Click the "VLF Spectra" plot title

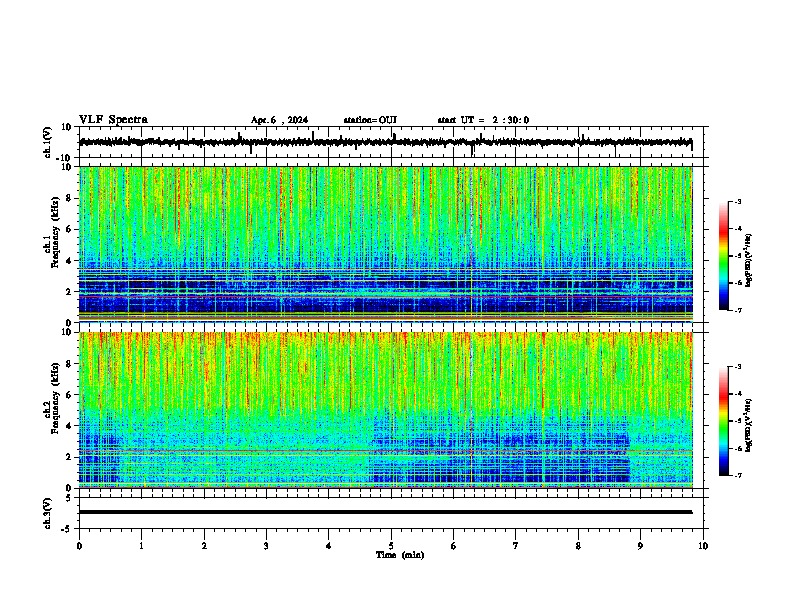point(113,120)
